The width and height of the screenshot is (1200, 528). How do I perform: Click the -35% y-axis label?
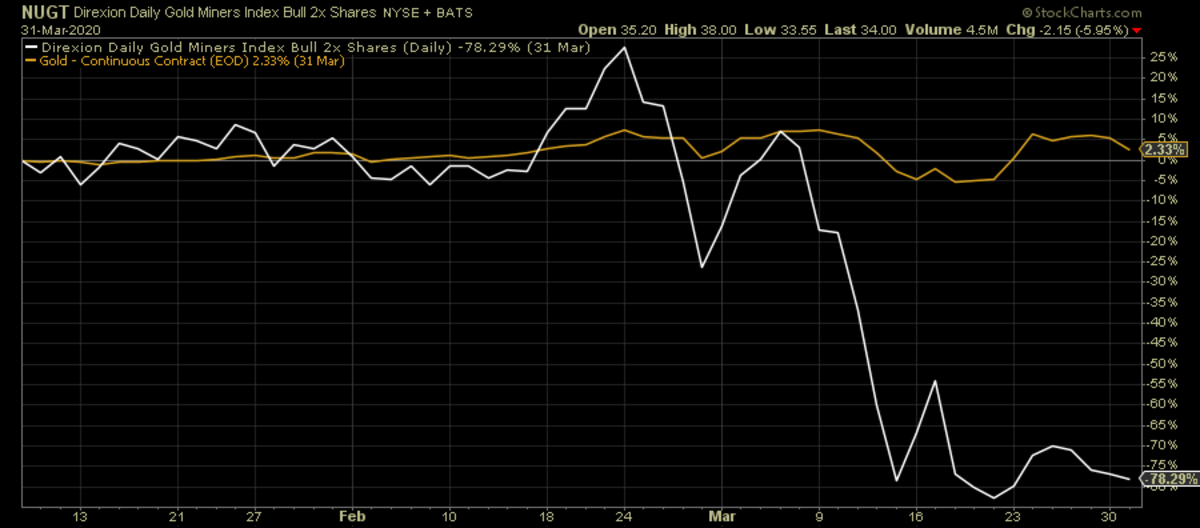tap(1161, 302)
